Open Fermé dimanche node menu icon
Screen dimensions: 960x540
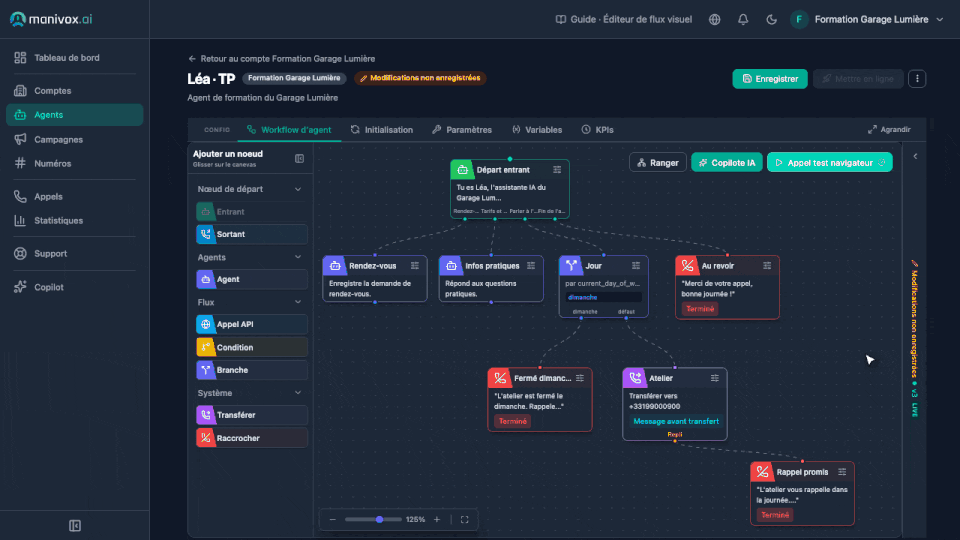pyautogui.click(x=580, y=378)
